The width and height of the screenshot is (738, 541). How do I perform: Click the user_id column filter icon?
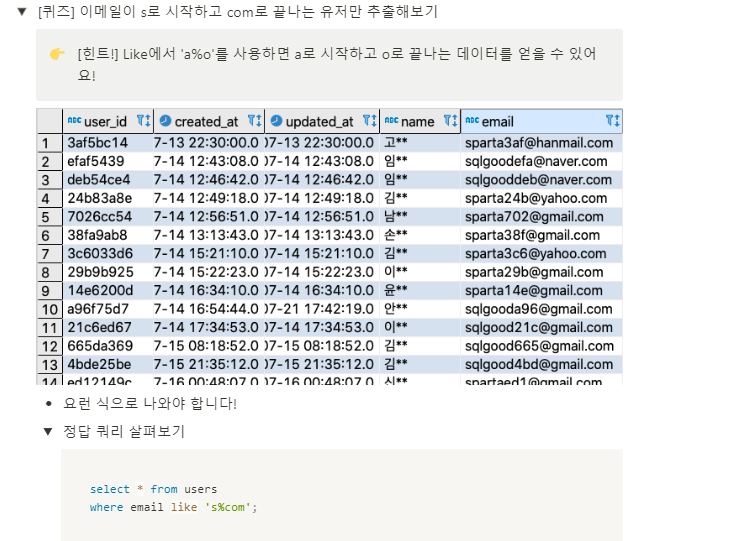[144, 121]
